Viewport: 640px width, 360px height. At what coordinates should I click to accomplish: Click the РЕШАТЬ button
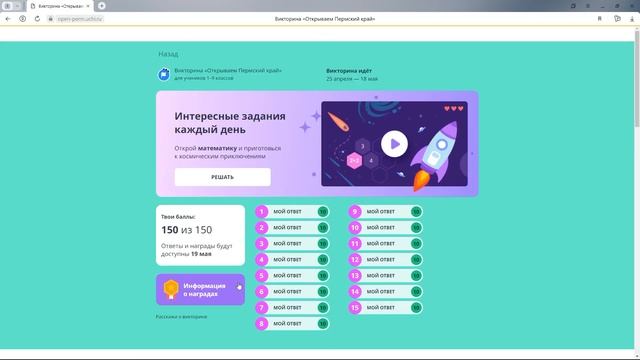click(222, 177)
